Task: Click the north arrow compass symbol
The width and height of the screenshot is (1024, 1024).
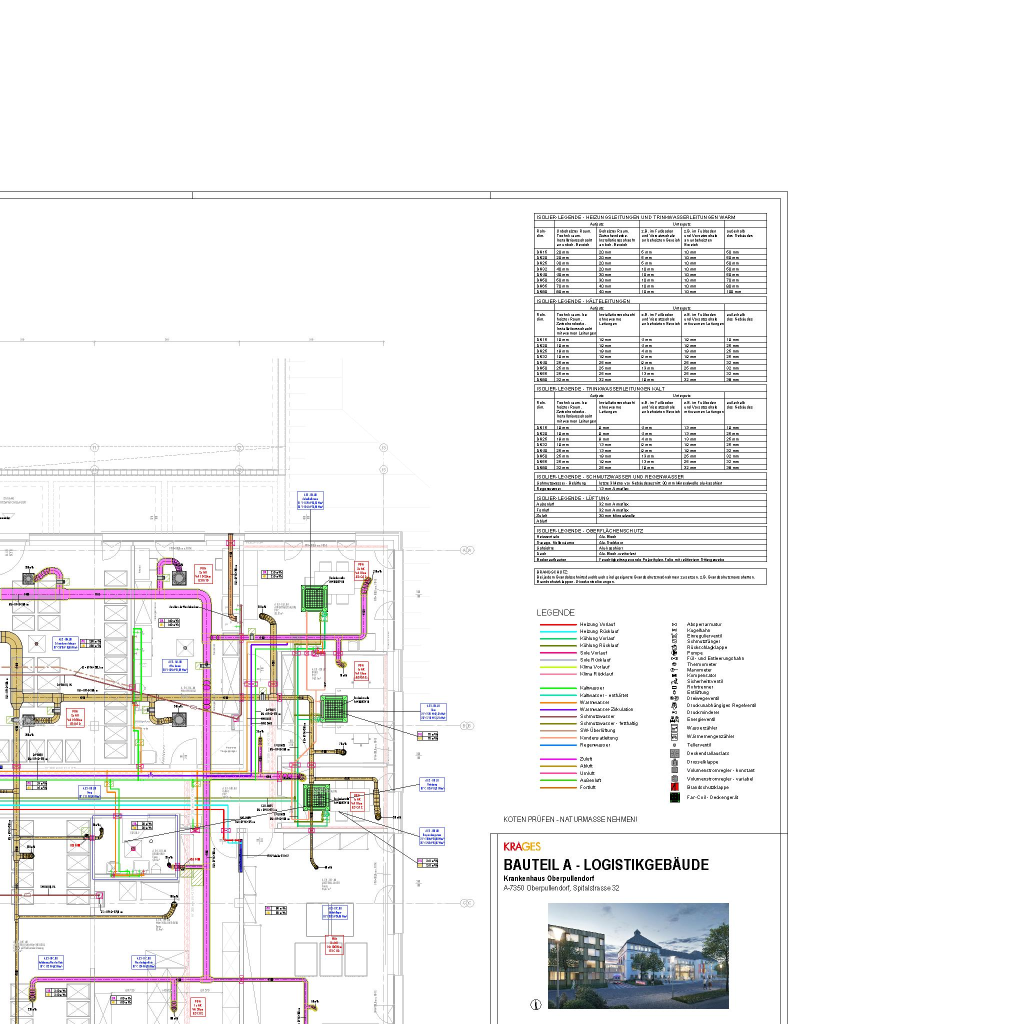Action: [x=536, y=1003]
